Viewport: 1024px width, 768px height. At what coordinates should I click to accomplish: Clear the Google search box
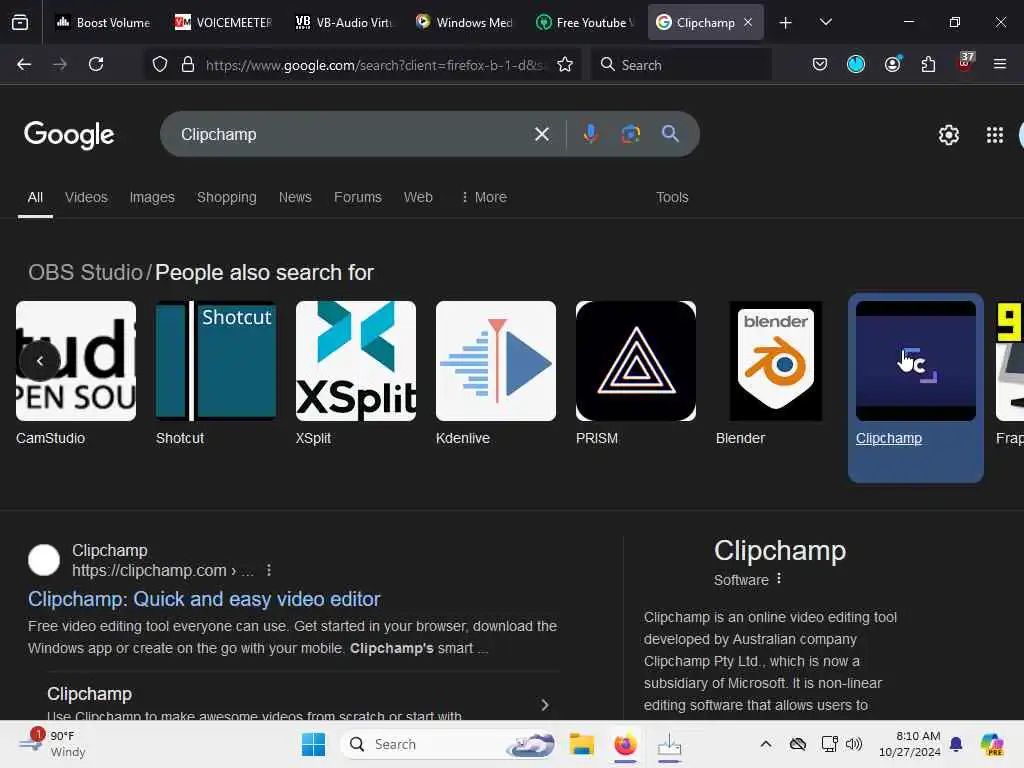[x=541, y=134]
